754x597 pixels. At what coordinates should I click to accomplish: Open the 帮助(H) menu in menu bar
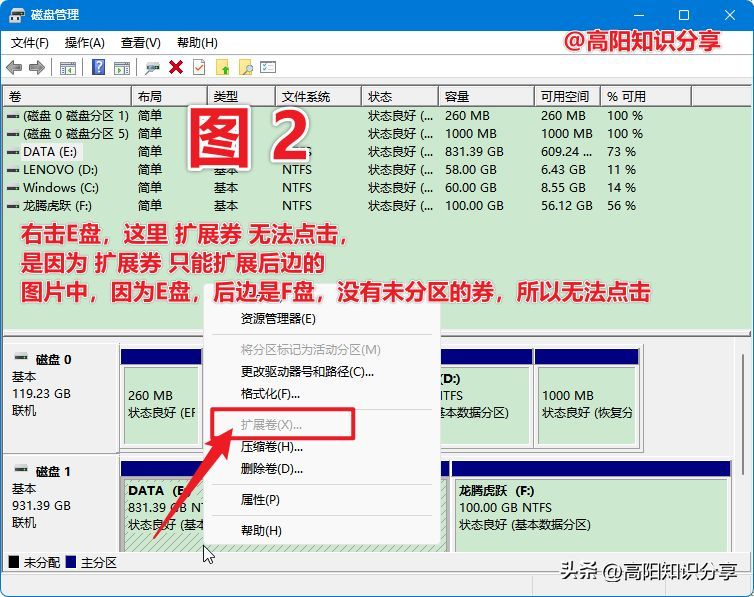point(197,43)
